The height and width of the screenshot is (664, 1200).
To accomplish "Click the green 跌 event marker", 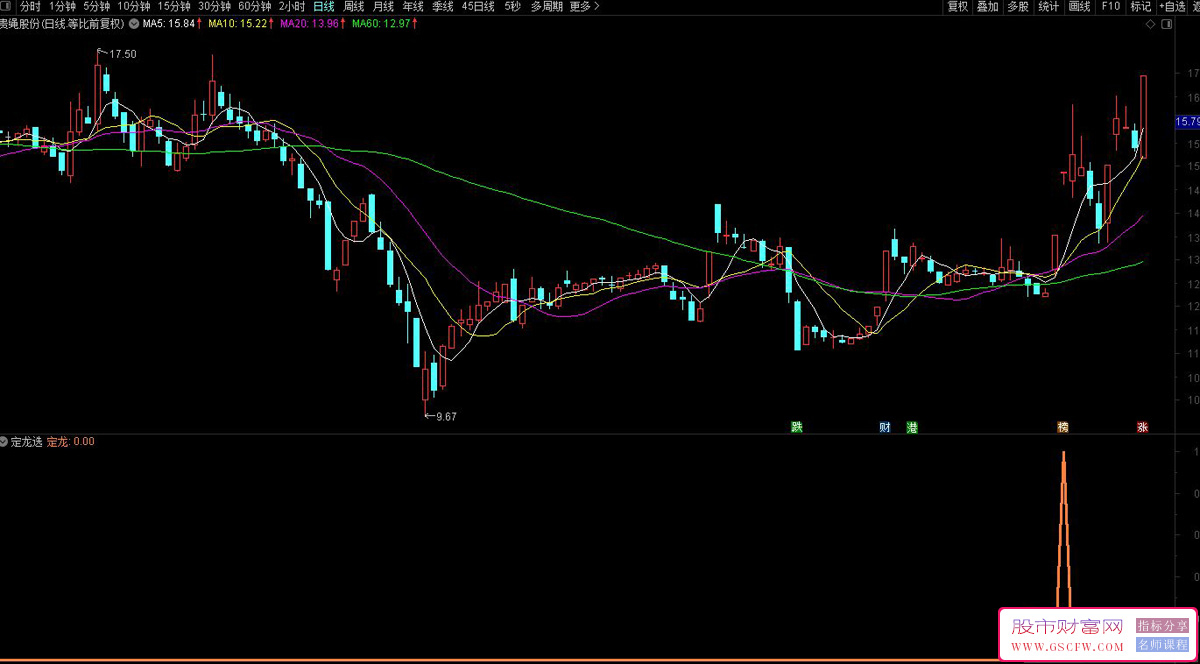I will pyautogui.click(x=797, y=427).
